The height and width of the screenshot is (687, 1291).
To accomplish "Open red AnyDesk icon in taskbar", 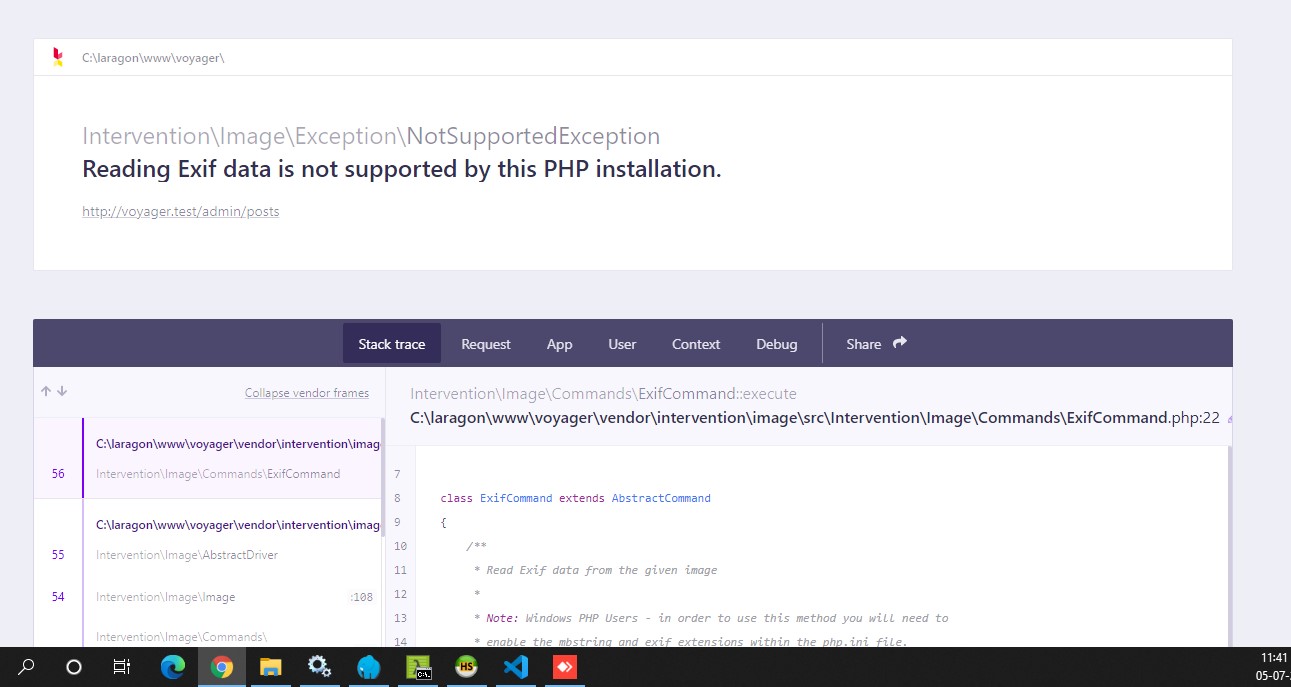I will [565, 667].
